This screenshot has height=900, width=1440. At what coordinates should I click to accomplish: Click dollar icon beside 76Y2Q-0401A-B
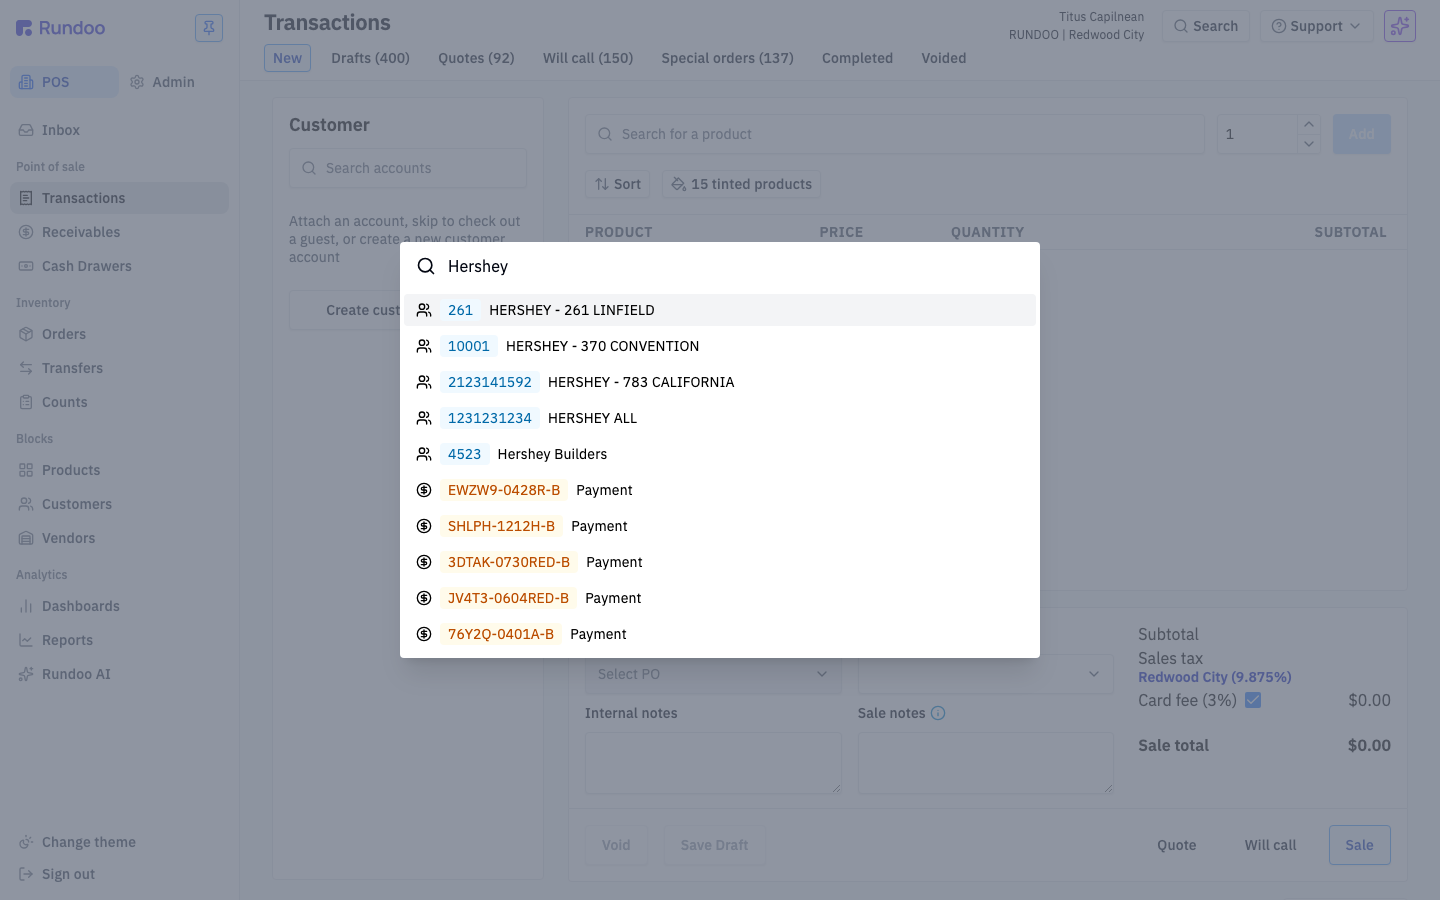[424, 634]
